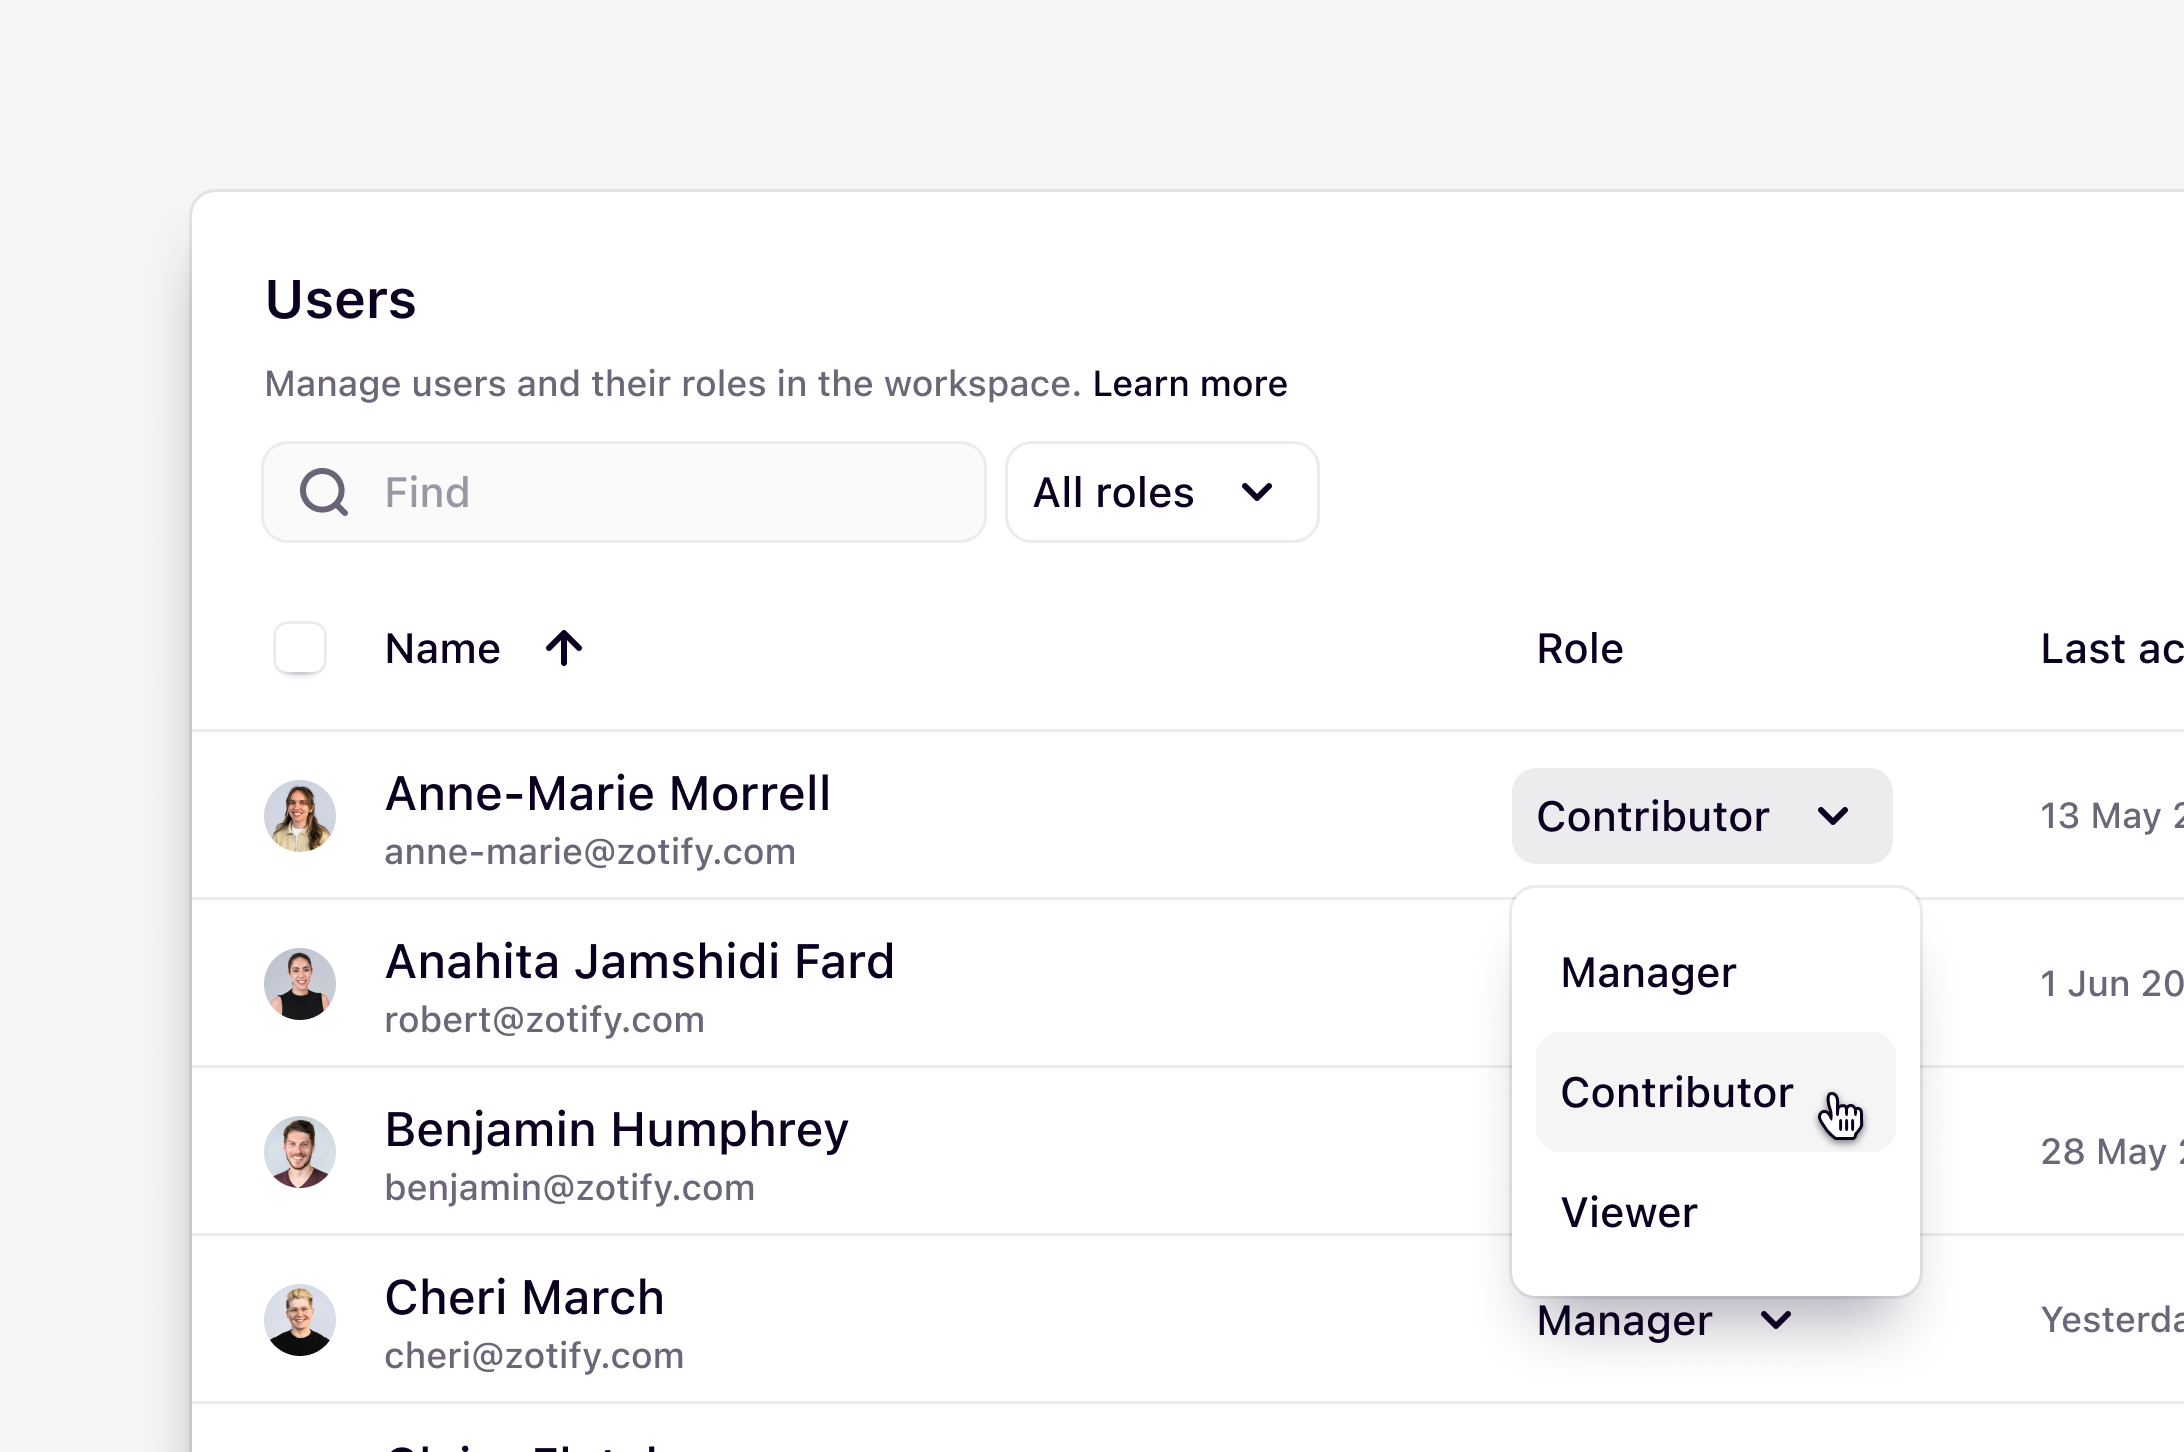Viewport: 2184px width, 1452px height.
Task: Click the search magnifier icon
Action: point(322,492)
